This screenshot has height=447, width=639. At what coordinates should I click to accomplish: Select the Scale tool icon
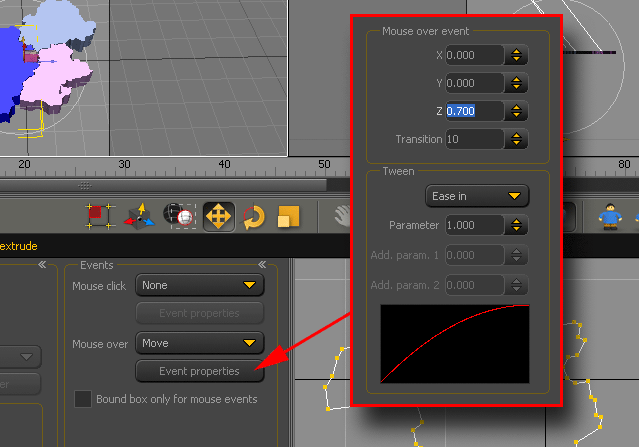click(288, 216)
